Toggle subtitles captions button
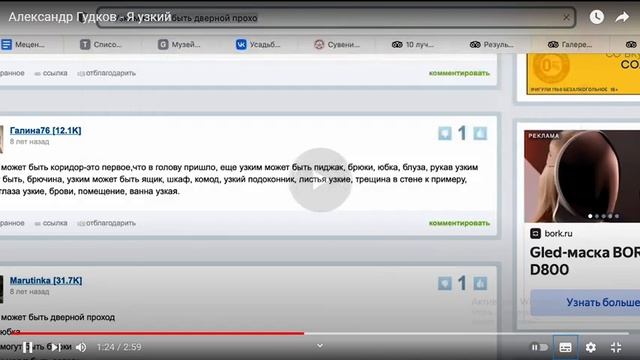Image resolution: width=640 pixels, height=360 pixels. coord(565,347)
